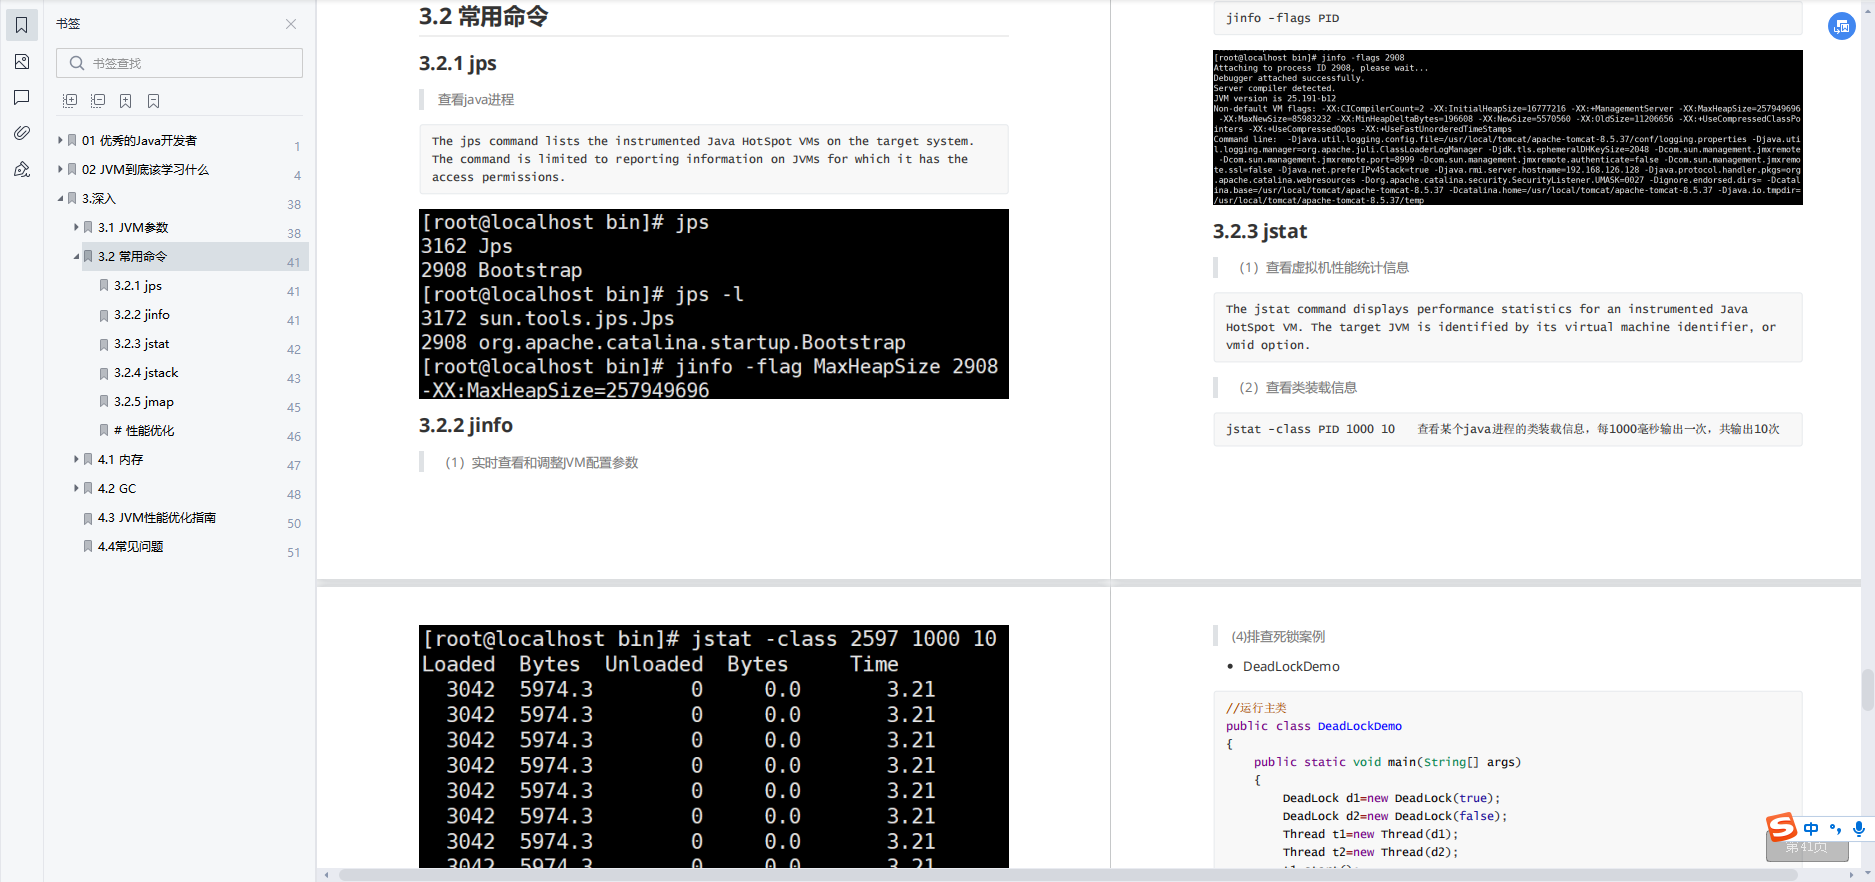Expand 01 优秀的Java开发者 bookmark
Screen dimensions: 1875x882
pos(60,140)
